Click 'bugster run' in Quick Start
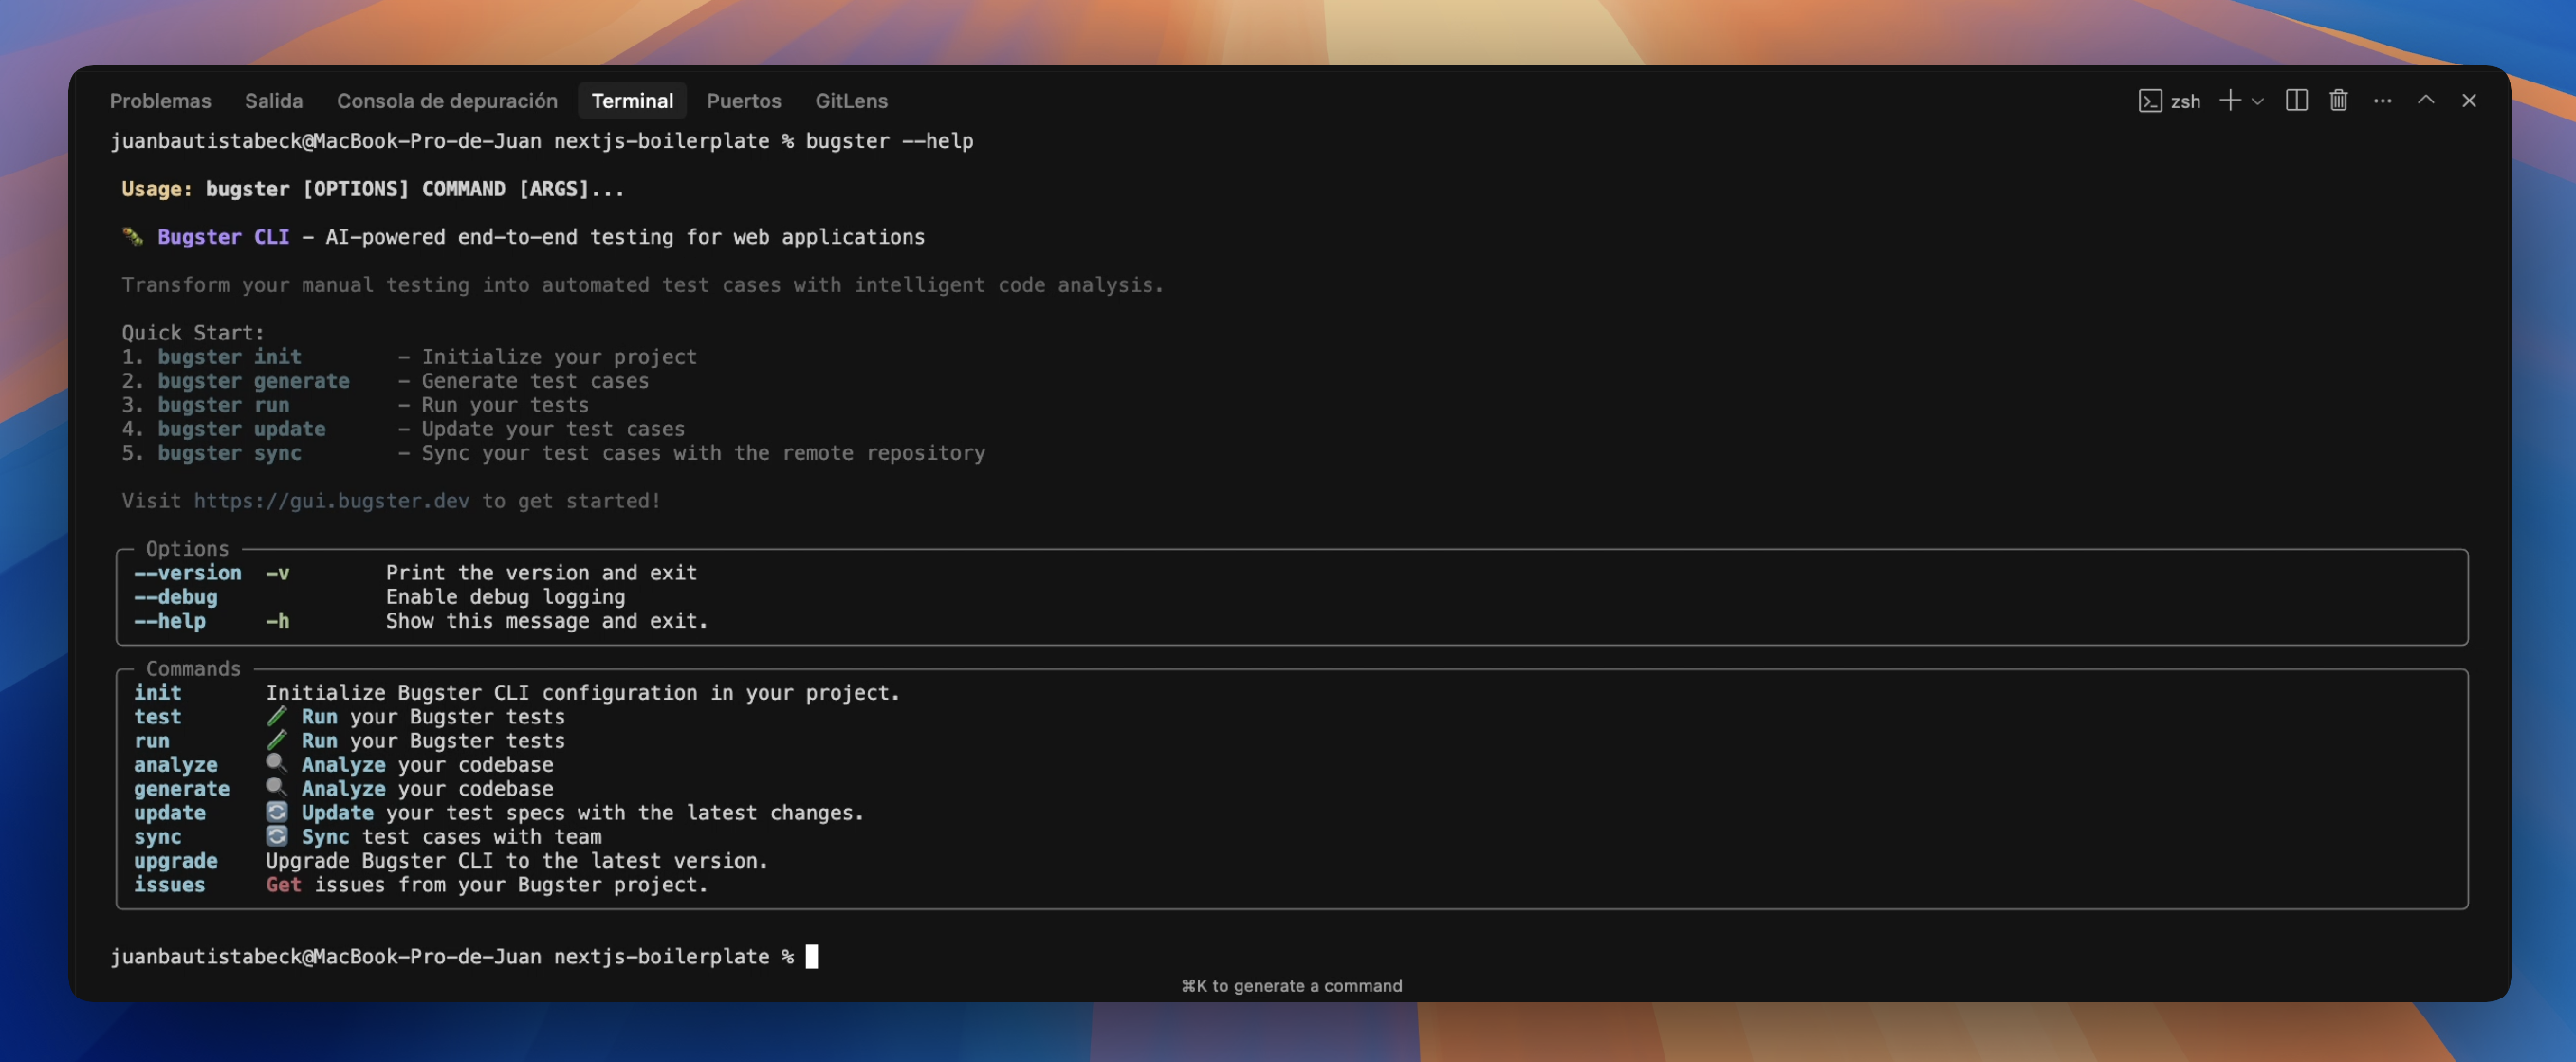Image resolution: width=2576 pixels, height=1062 pixels. coord(223,404)
